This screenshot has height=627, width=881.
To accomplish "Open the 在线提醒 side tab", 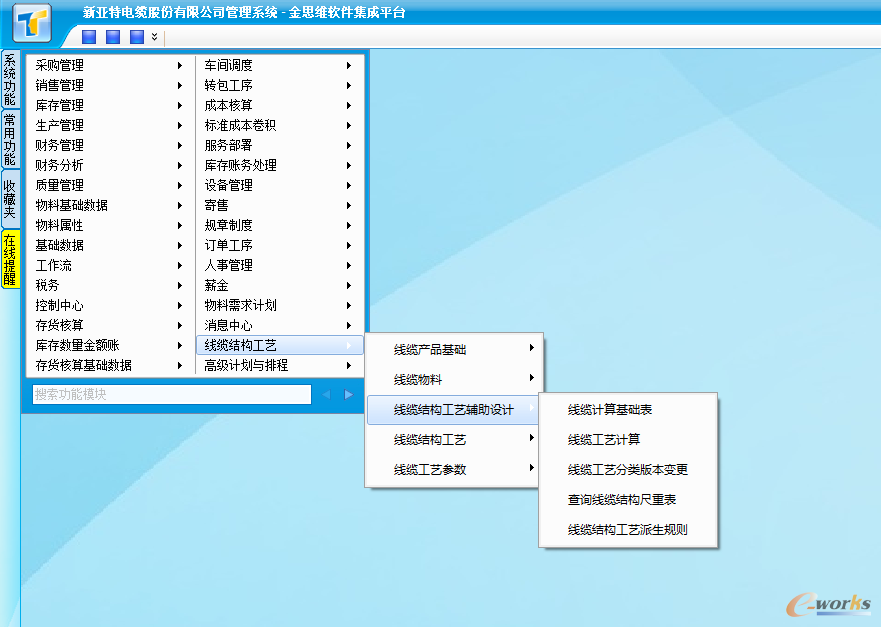I will click(x=10, y=259).
